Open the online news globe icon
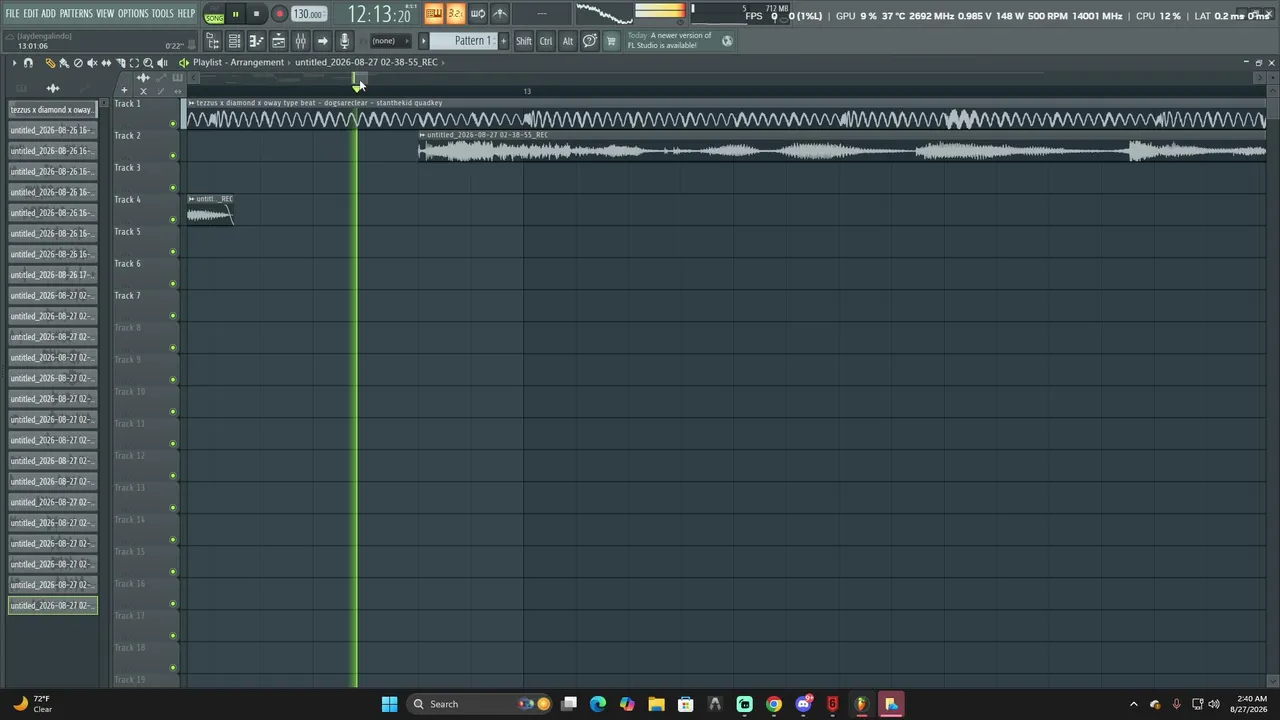 click(727, 41)
